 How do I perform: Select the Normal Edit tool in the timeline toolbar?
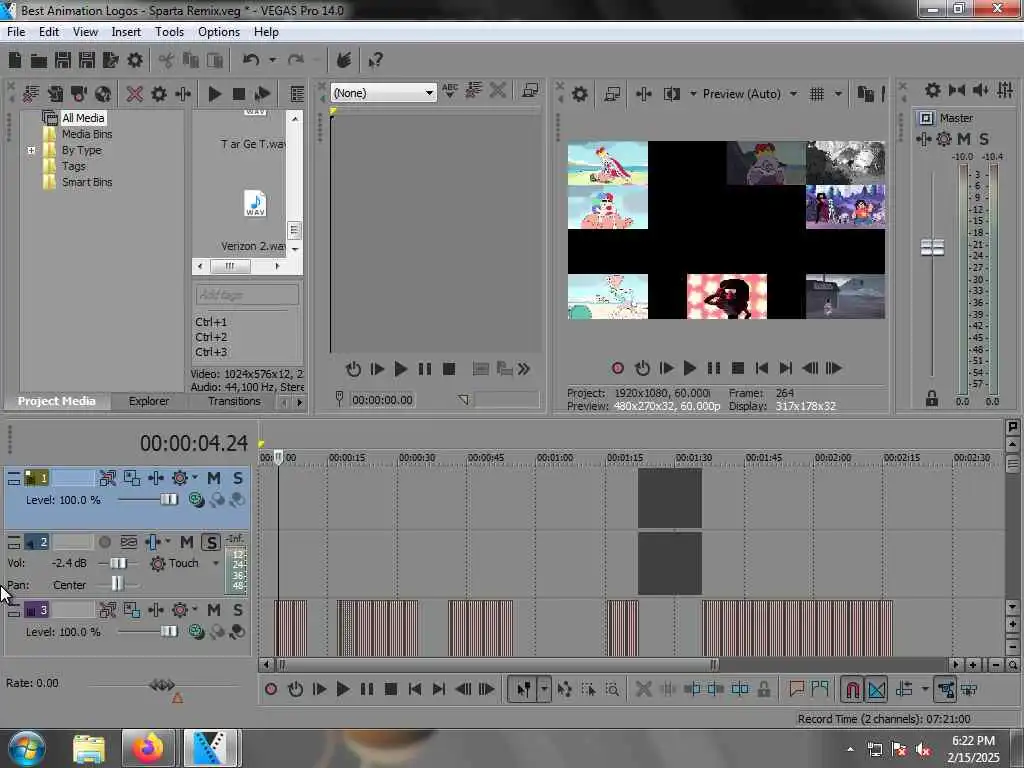point(524,689)
